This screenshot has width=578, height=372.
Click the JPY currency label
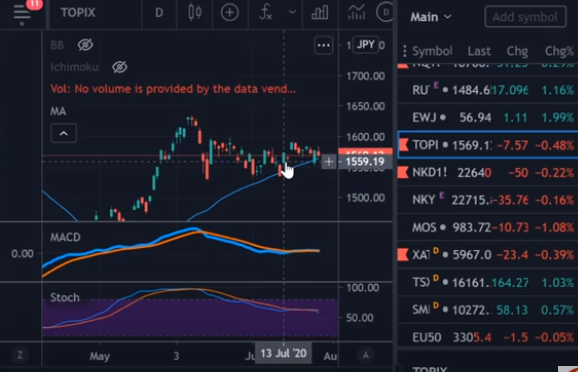tap(366, 45)
